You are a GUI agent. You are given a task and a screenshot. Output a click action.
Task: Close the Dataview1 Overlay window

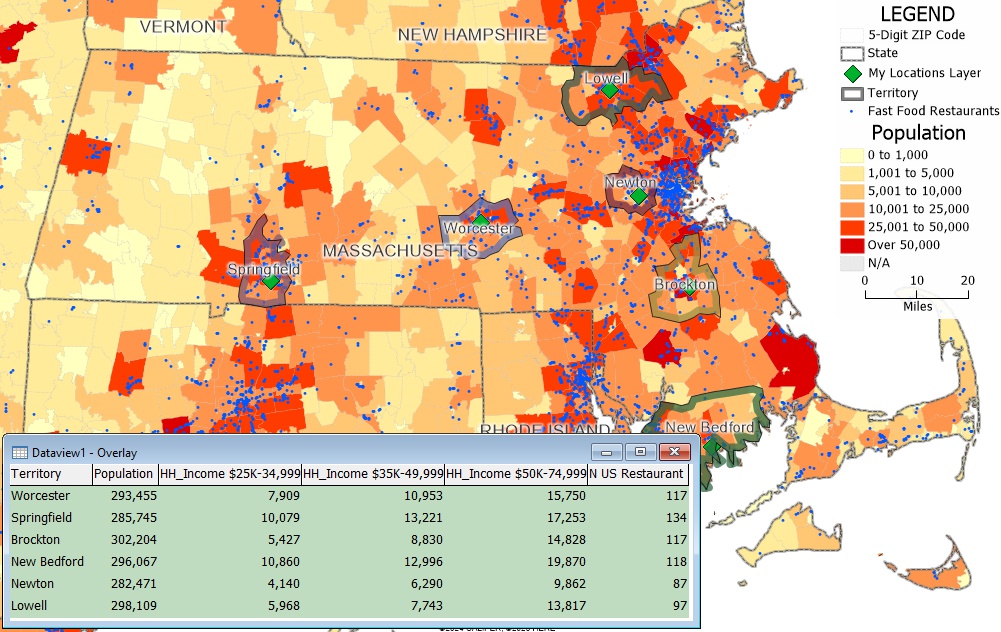click(676, 452)
